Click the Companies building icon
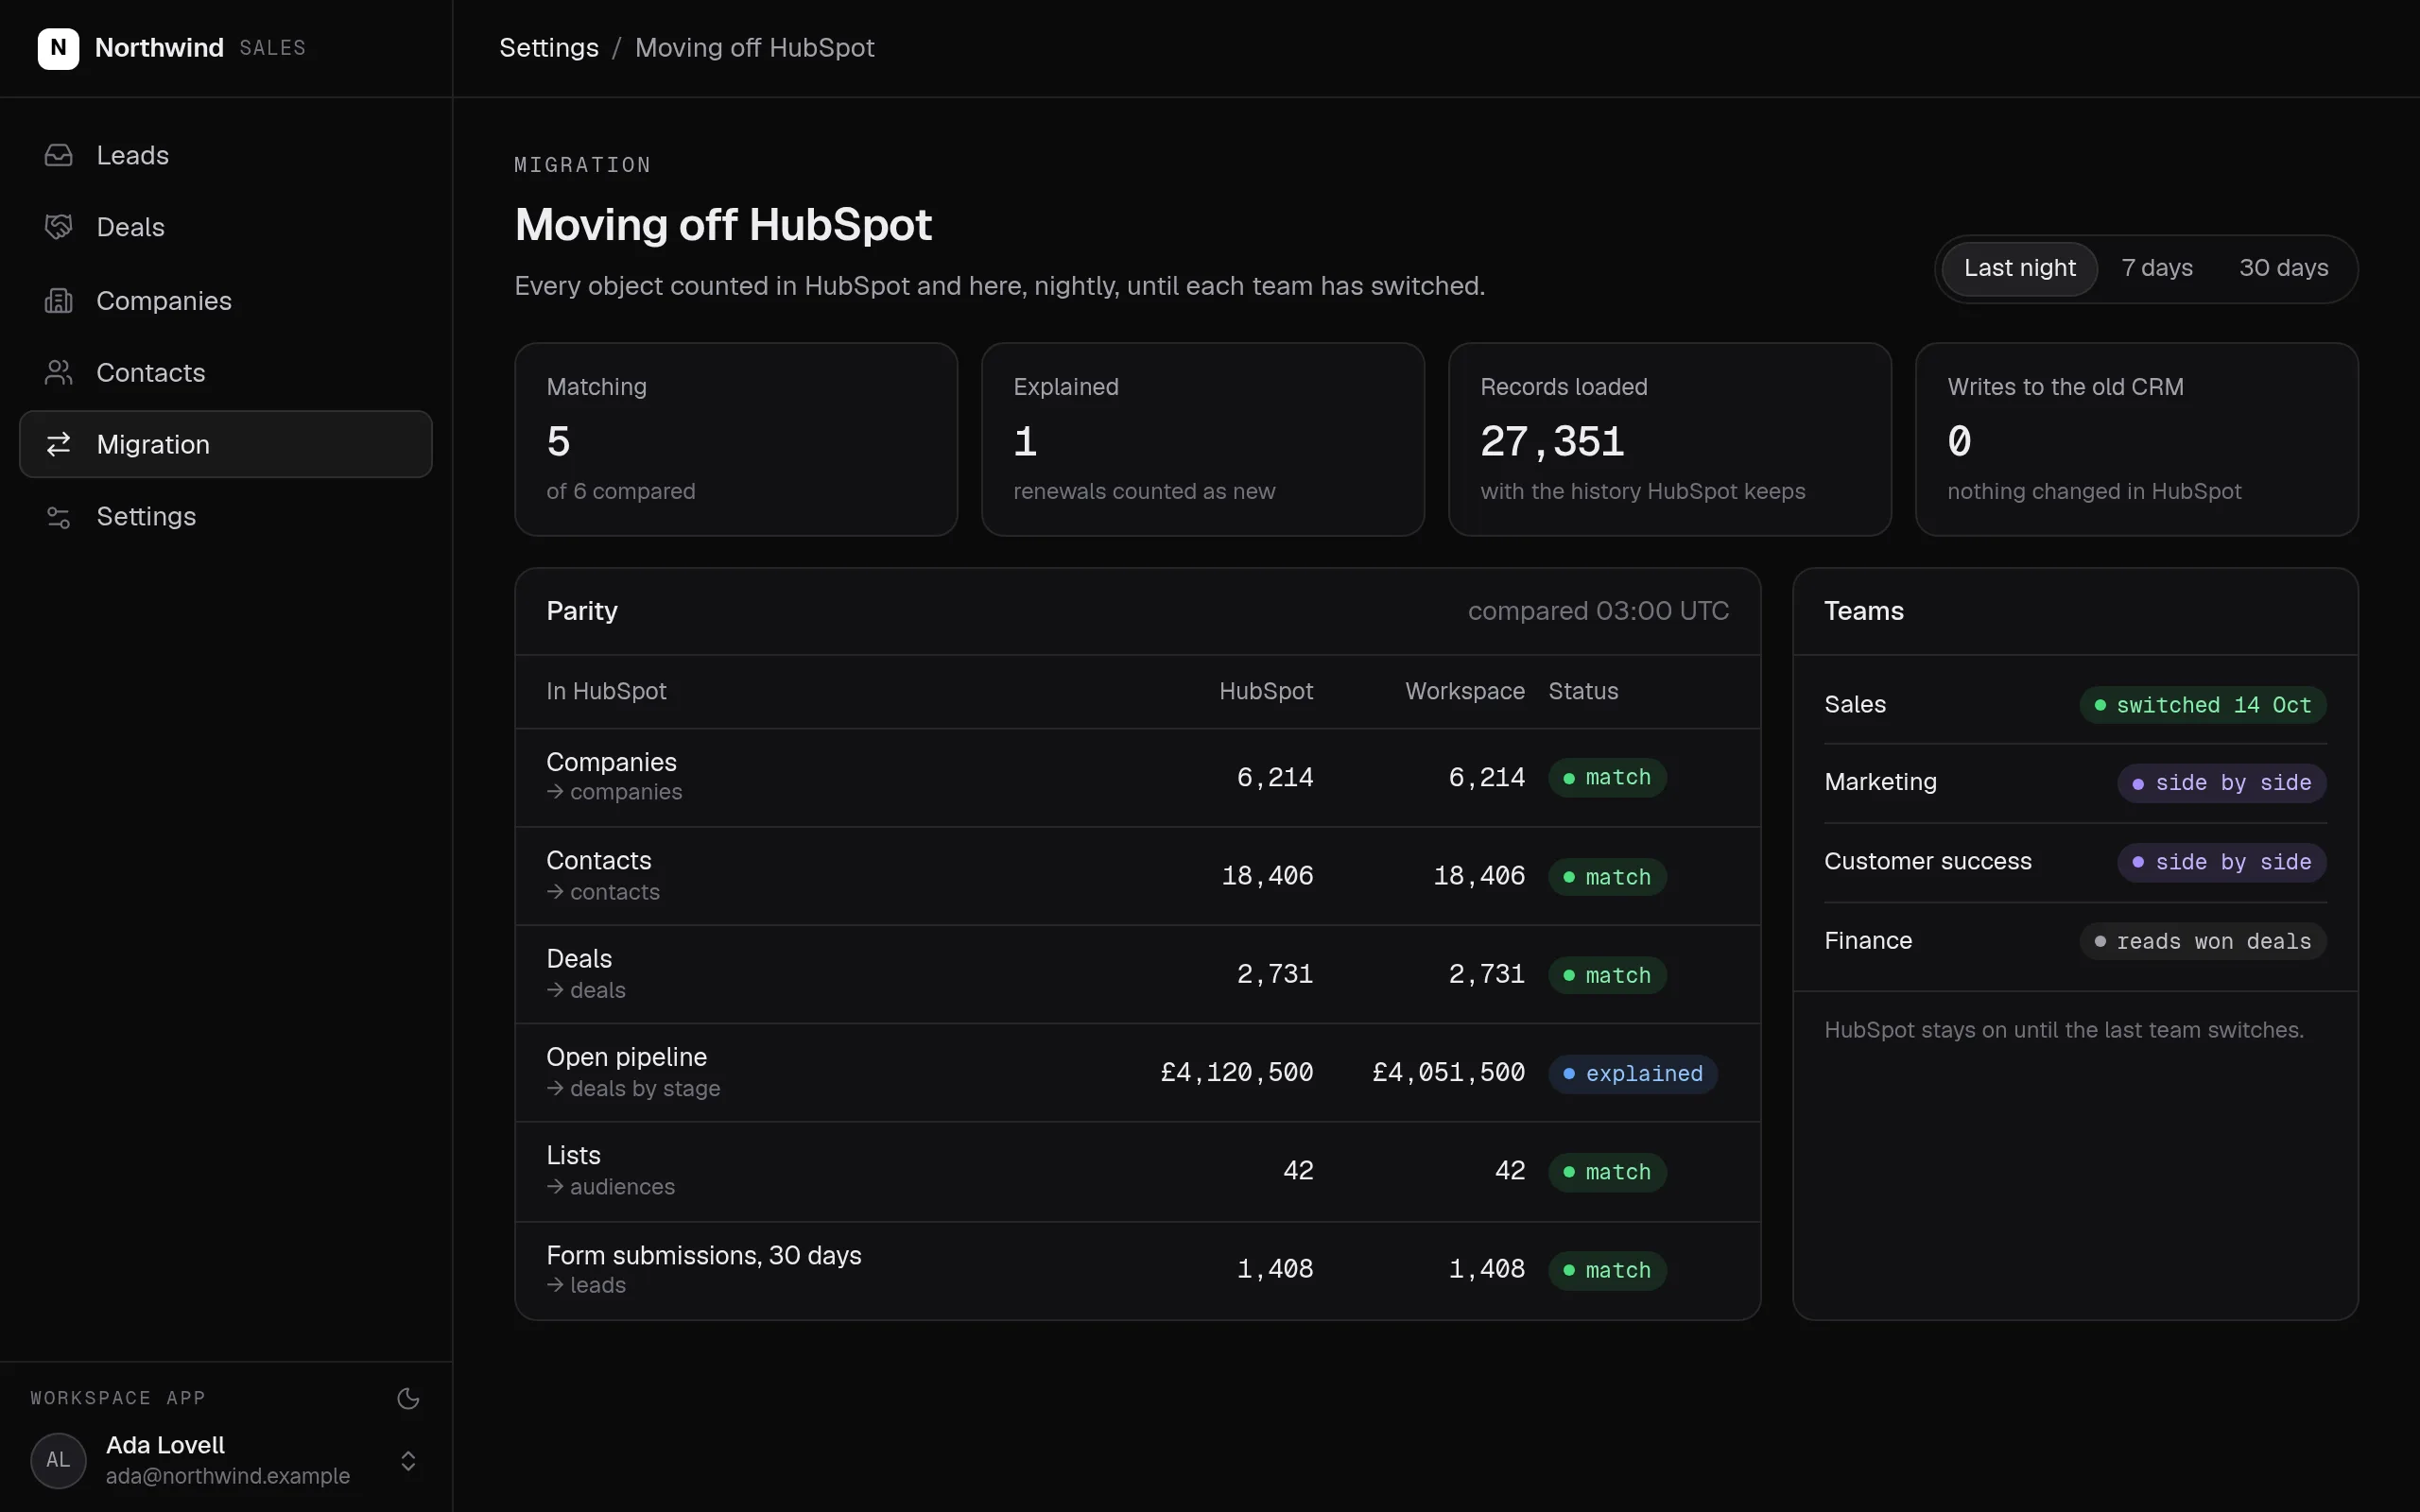Viewport: 2420px width, 1512px height. point(58,300)
